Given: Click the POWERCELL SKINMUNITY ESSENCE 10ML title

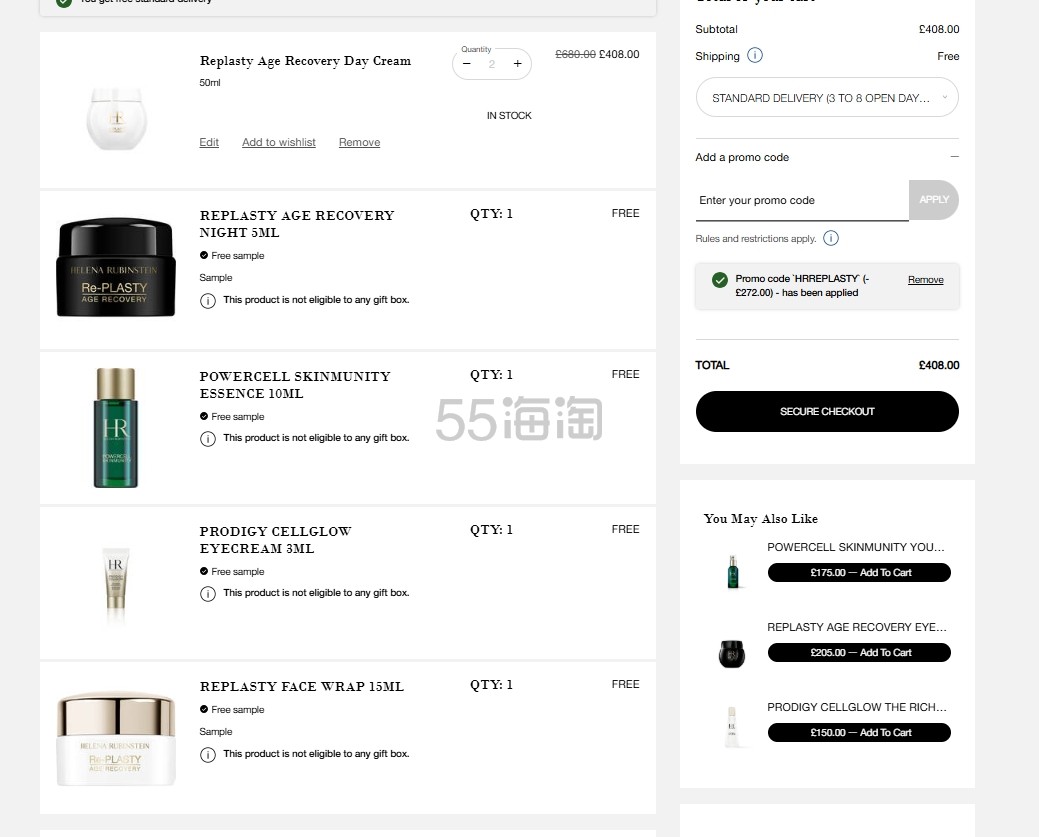Looking at the screenshot, I should (295, 385).
